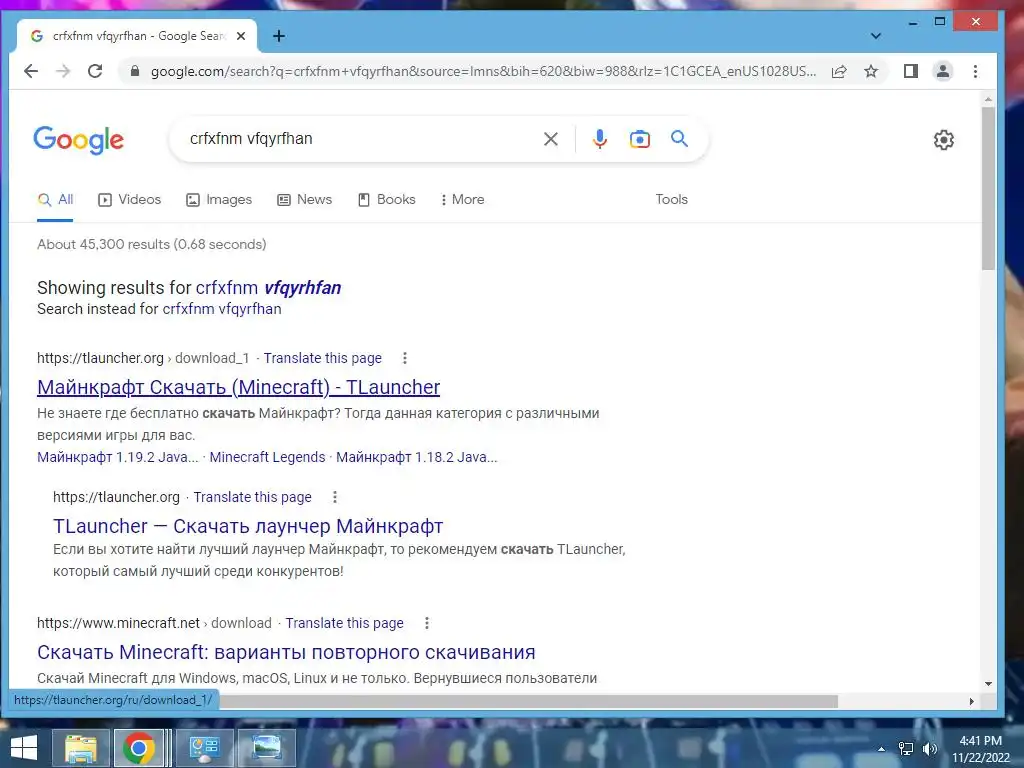Translate the tlauncher download_1 page
The width and height of the screenshot is (1024, 768).
coord(323,358)
